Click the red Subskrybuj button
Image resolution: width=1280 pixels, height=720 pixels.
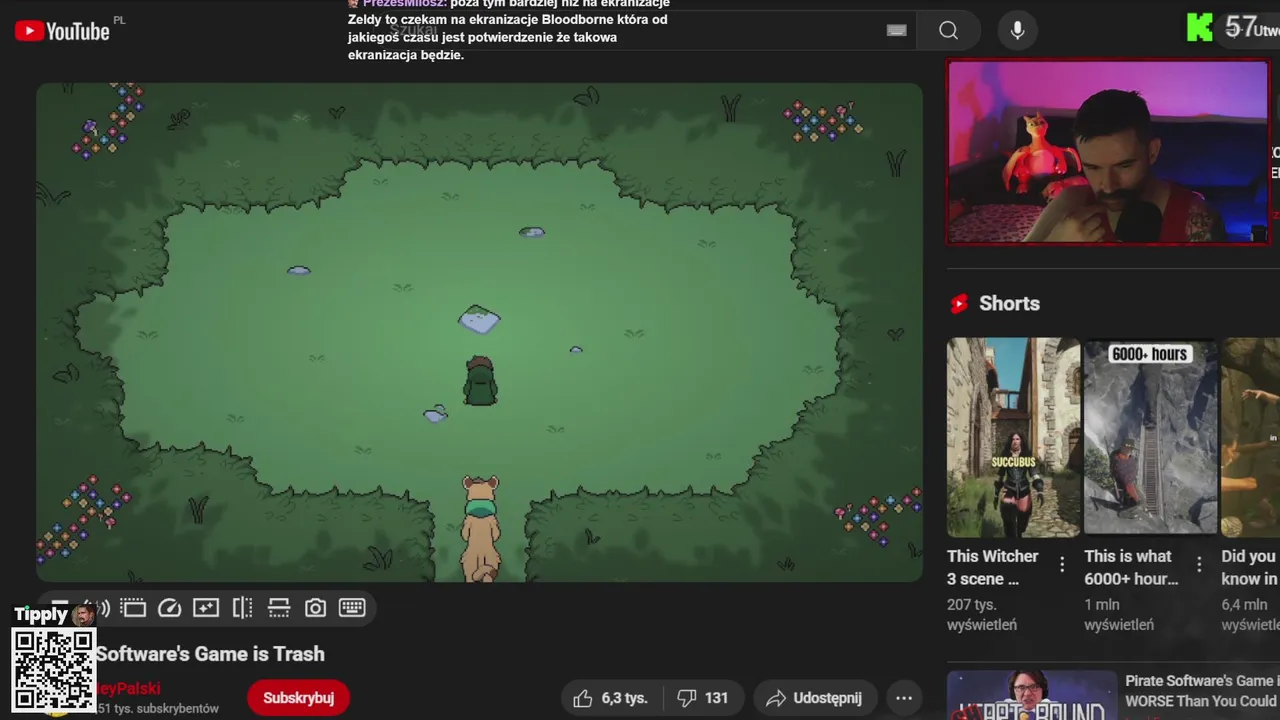tap(298, 698)
